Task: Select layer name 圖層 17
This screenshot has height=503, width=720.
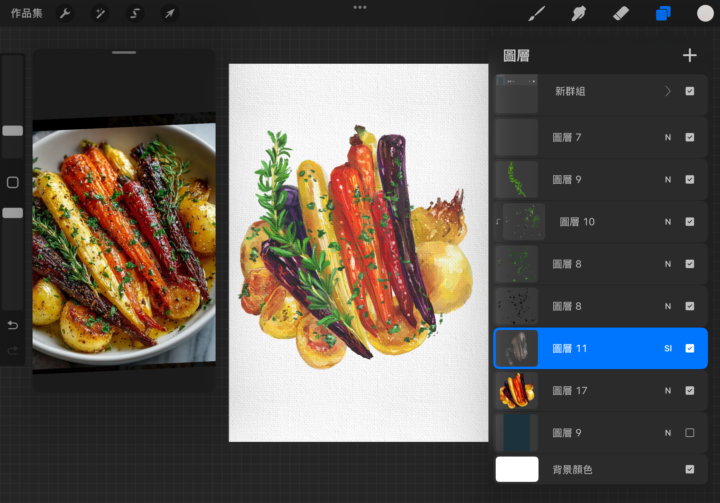Action: 569,391
